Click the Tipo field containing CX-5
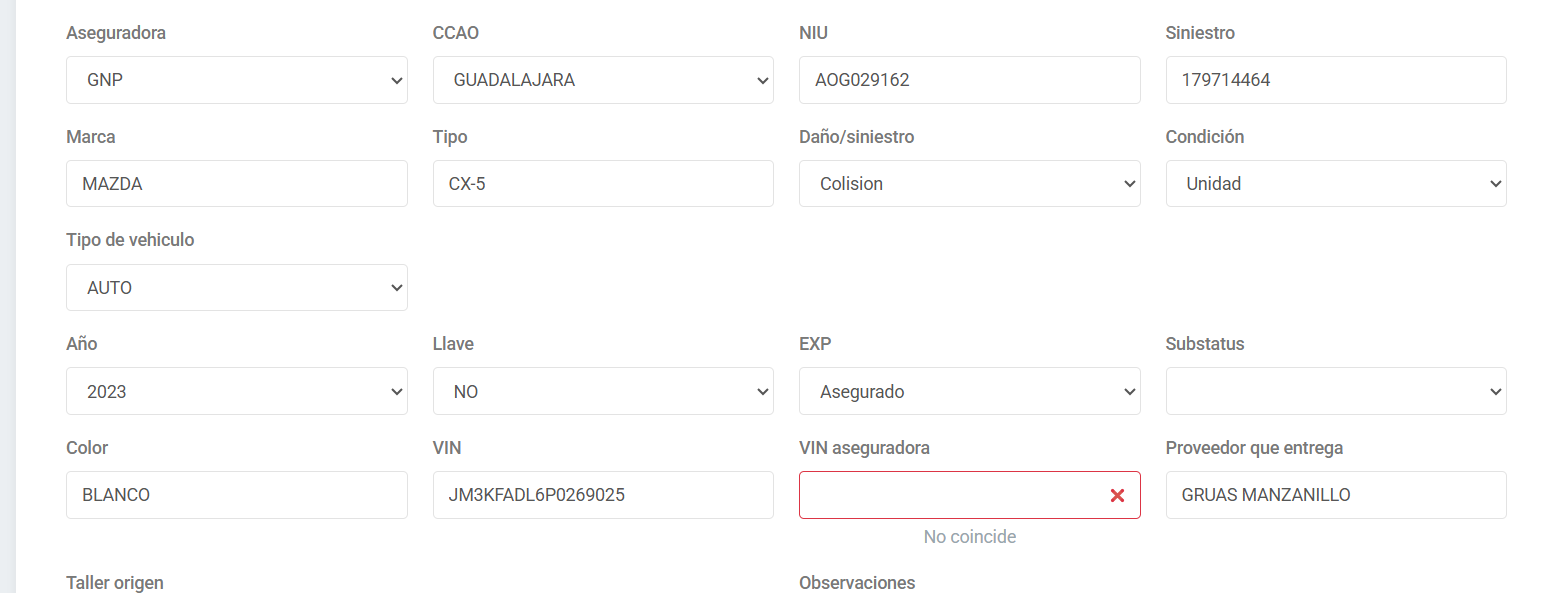1551x593 pixels. pyautogui.click(x=603, y=184)
